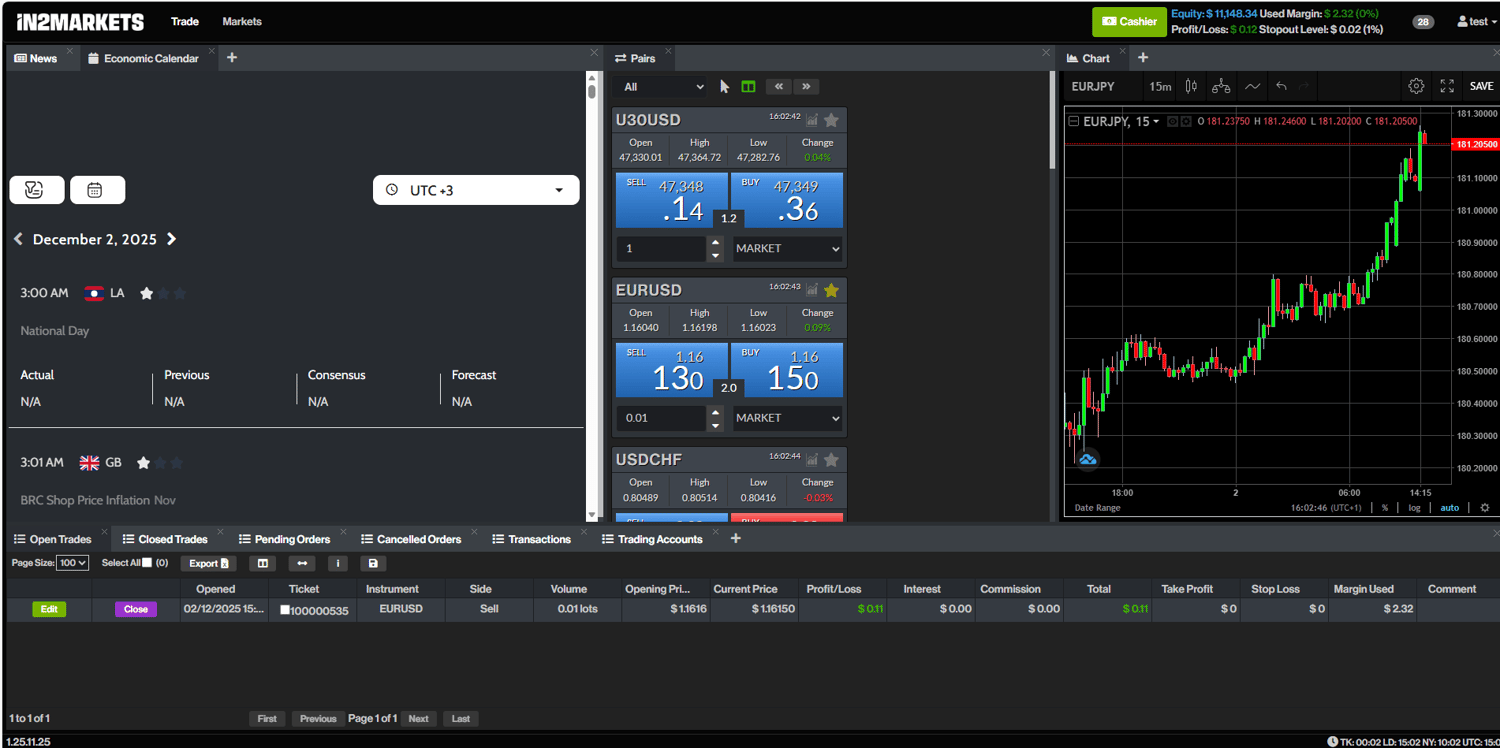
Task: Click the green Cashier button
Action: (x=1129, y=21)
